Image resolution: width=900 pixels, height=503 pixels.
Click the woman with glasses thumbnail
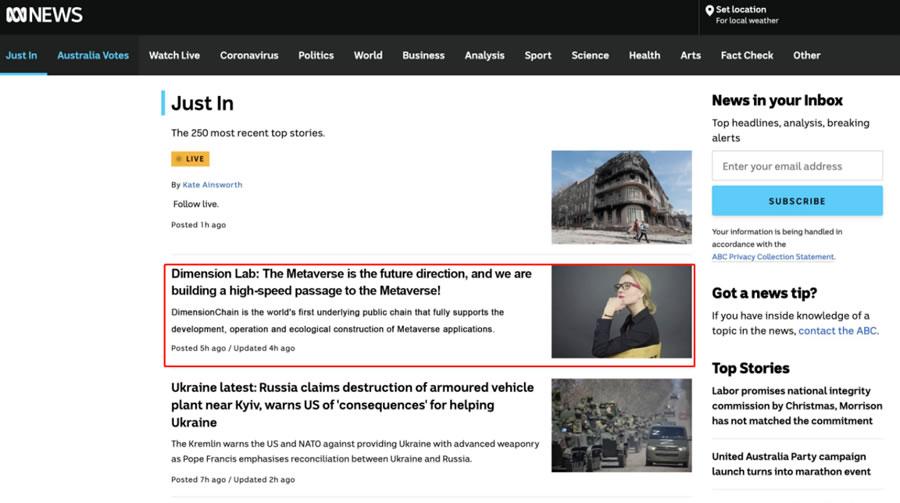[x=622, y=311]
